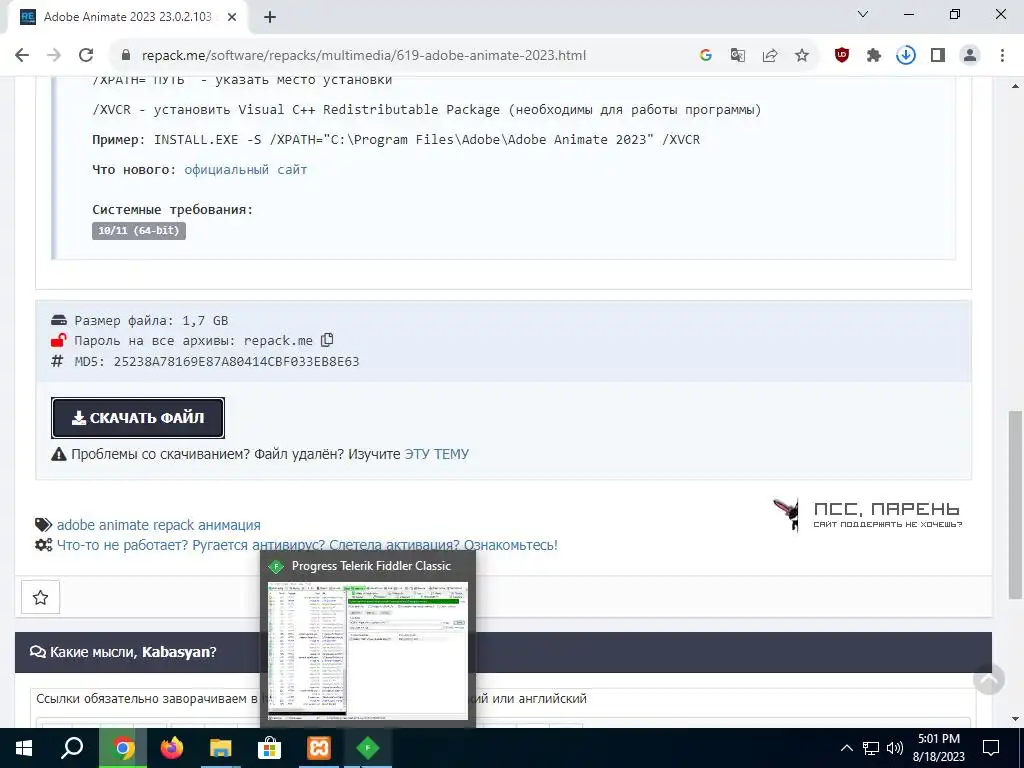This screenshot has width=1024, height=768.
Task: Click the share page icon
Action: [x=770, y=56]
